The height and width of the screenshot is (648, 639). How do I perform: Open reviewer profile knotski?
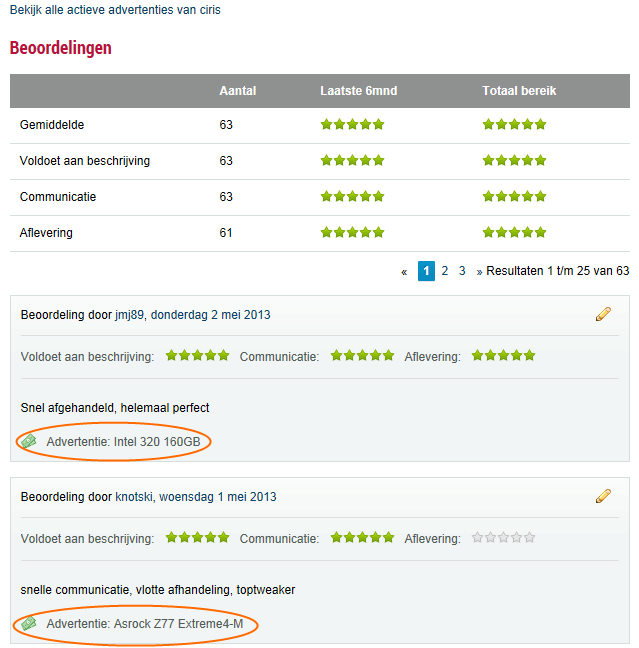[x=135, y=497]
